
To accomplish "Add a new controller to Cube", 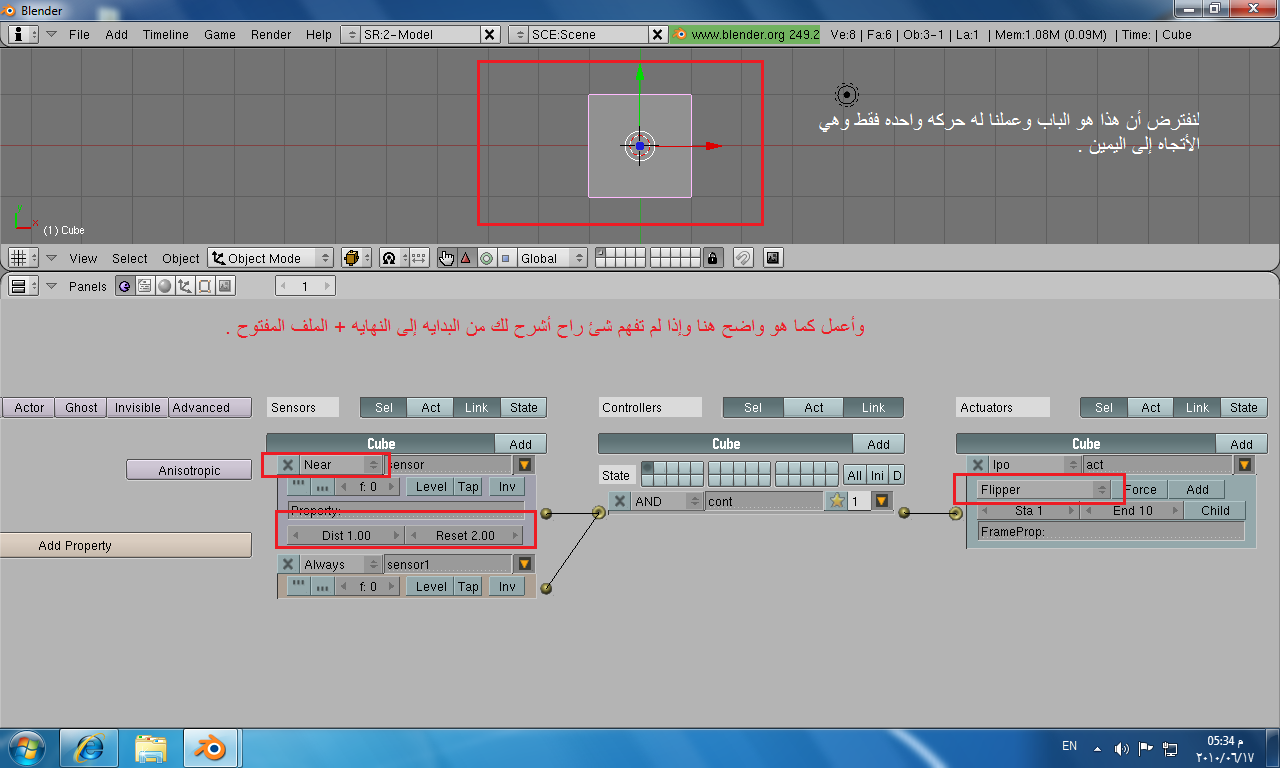I will (878, 444).
